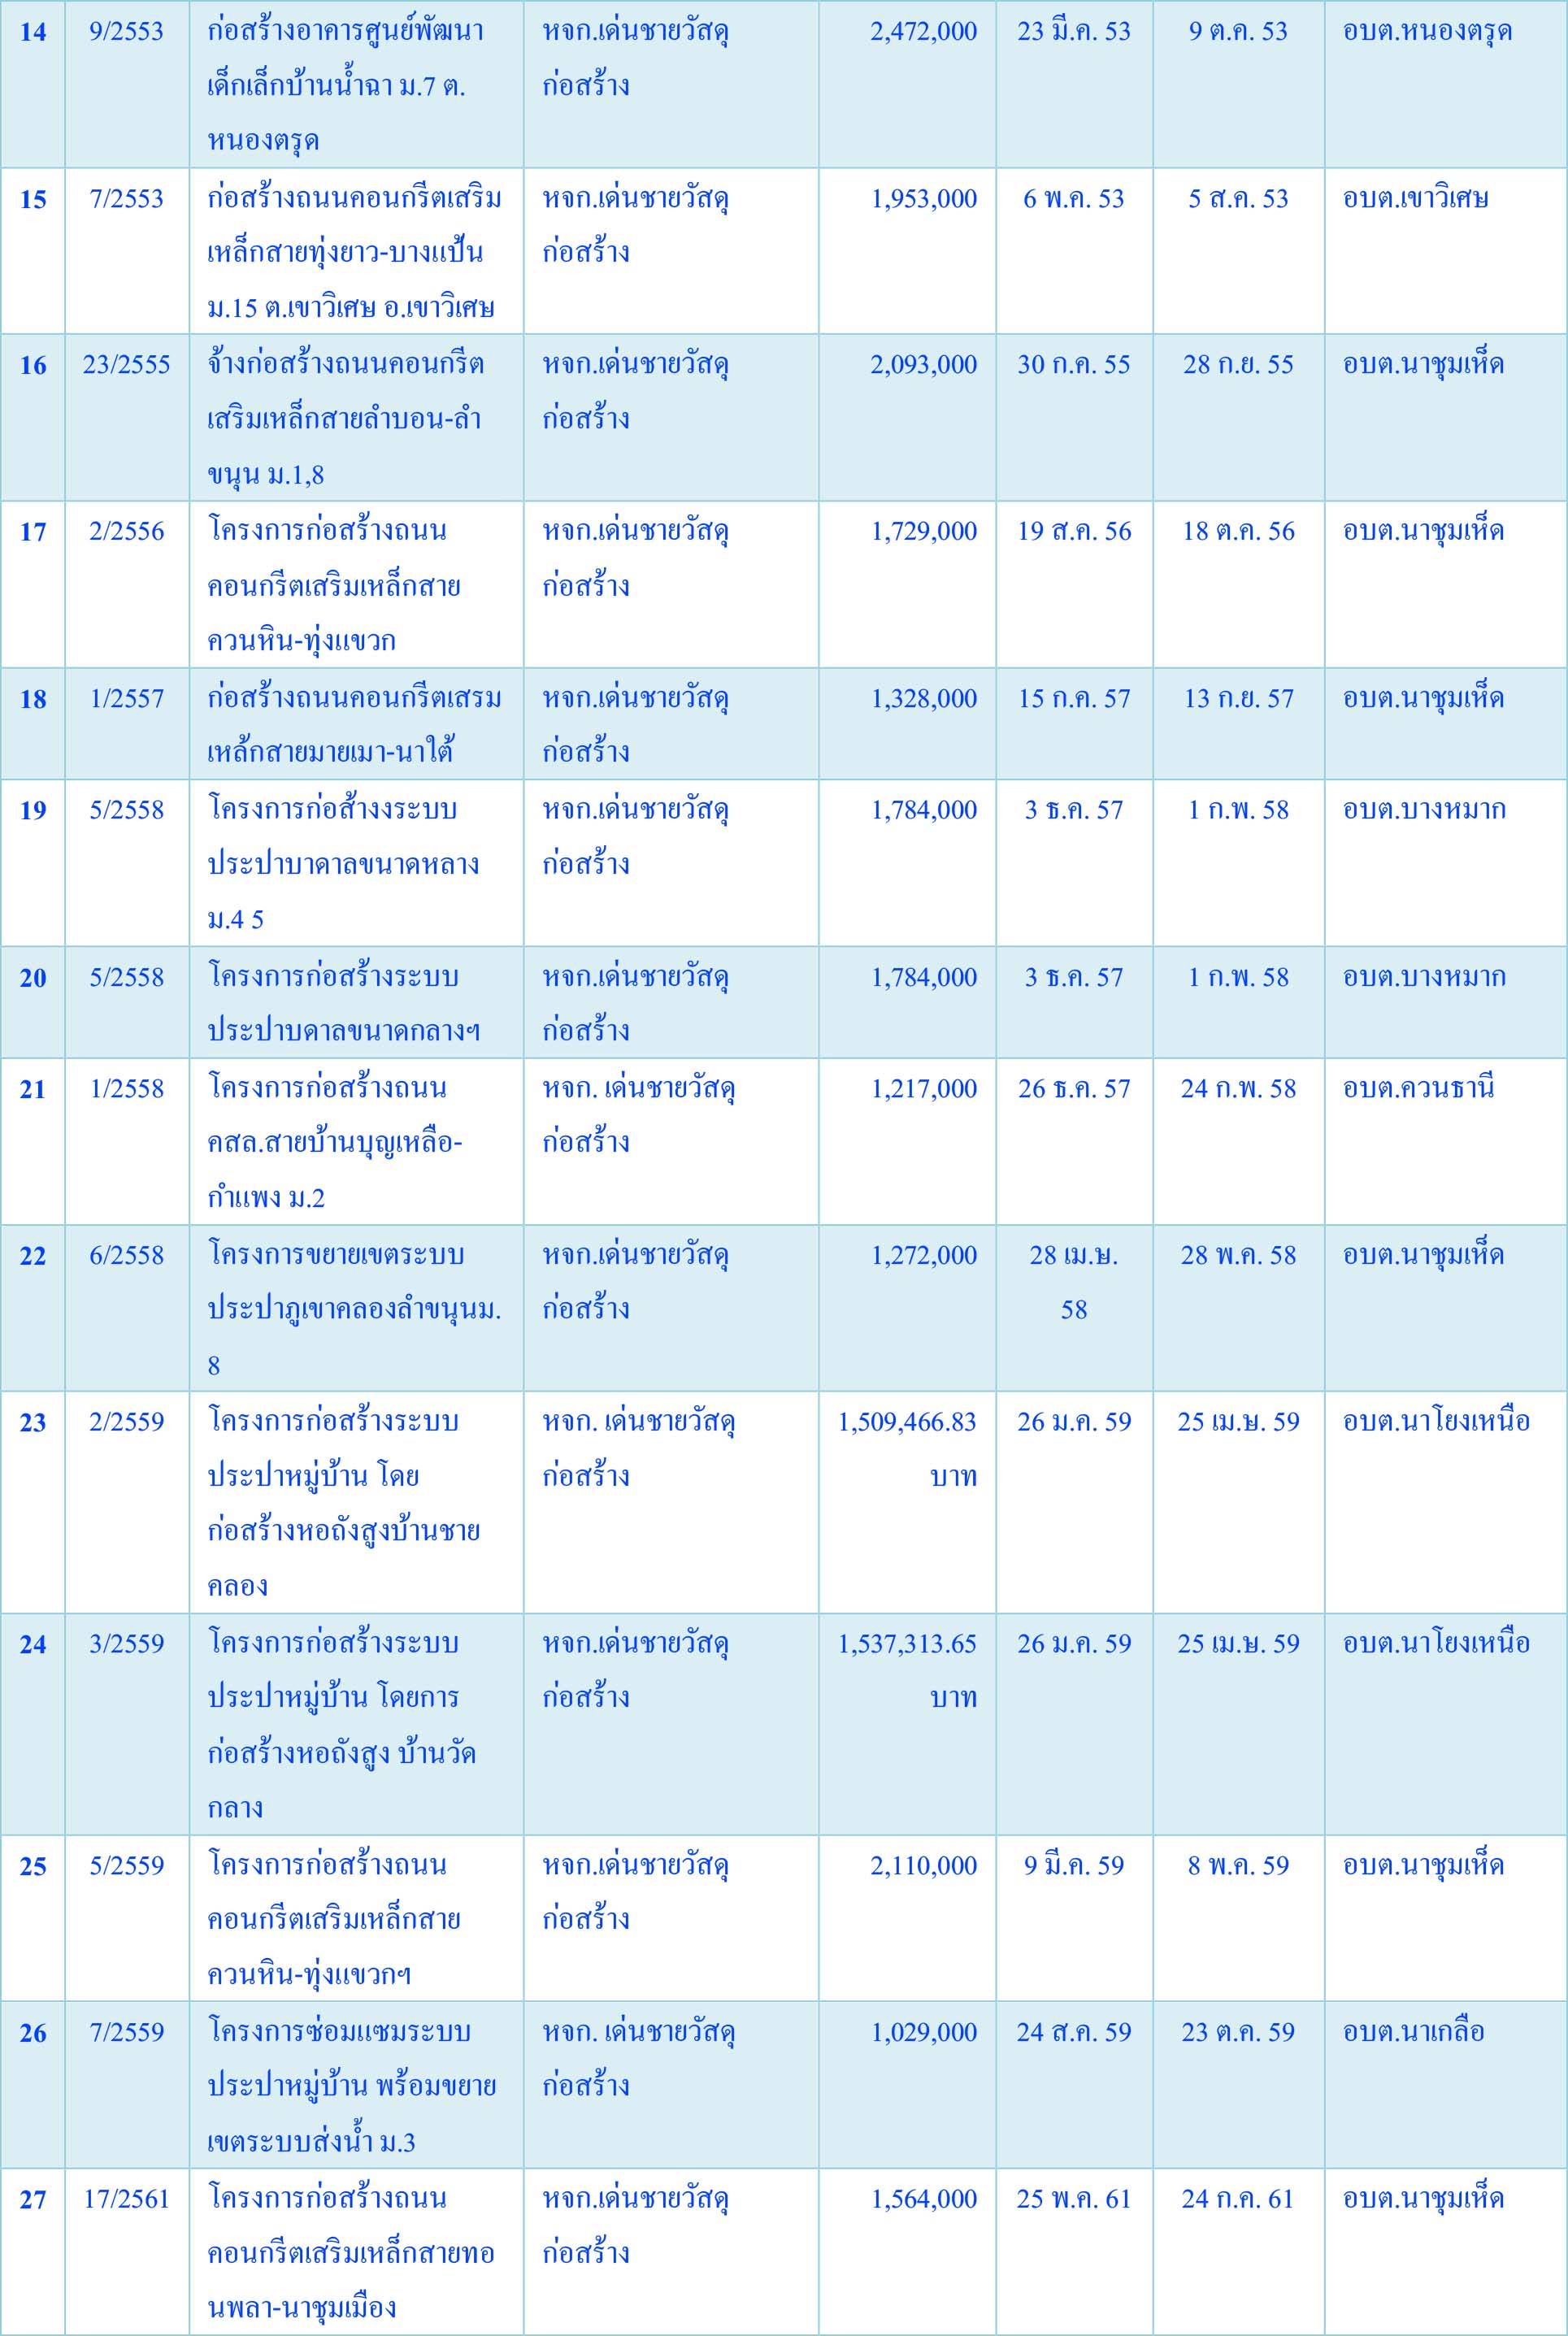Click row number 18 cell
The width and height of the screenshot is (1568, 2336).
click(x=33, y=699)
